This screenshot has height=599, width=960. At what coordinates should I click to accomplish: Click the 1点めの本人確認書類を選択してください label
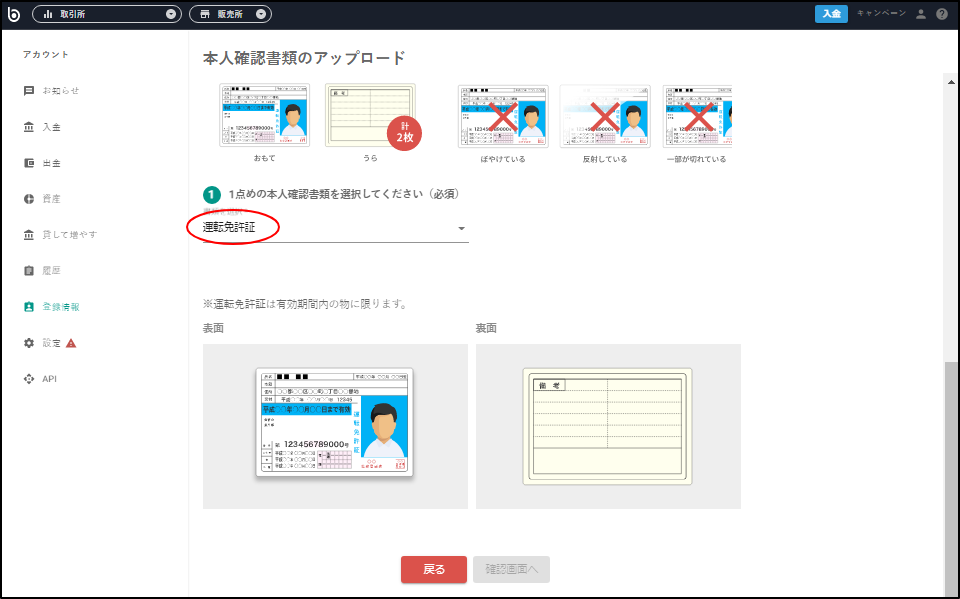pos(344,194)
